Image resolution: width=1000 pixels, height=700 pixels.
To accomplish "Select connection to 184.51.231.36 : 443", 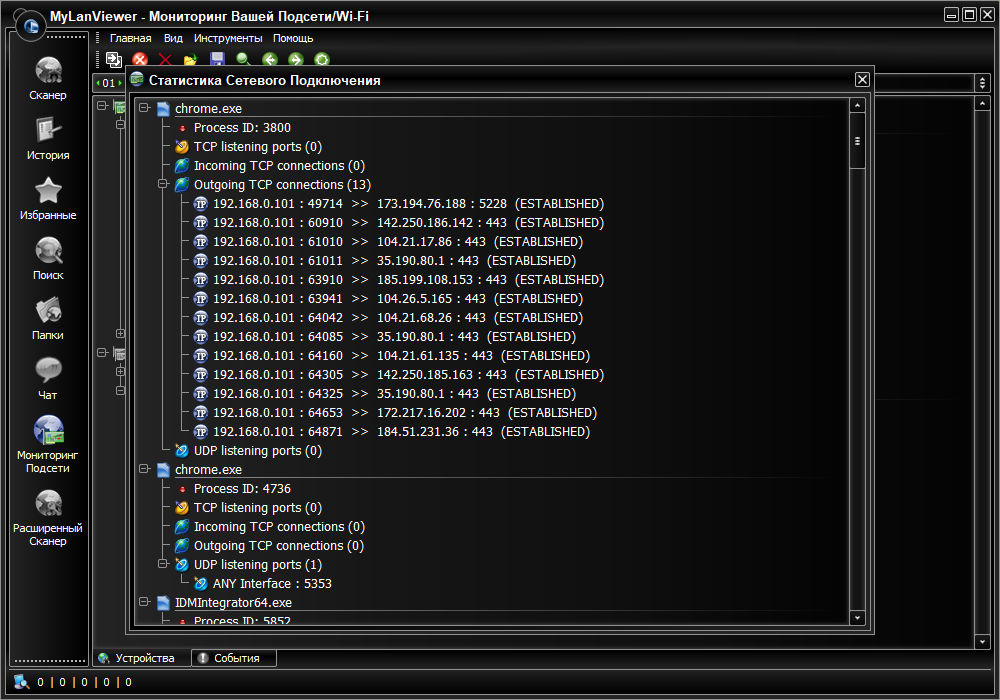I will pyautogui.click(x=401, y=432).
